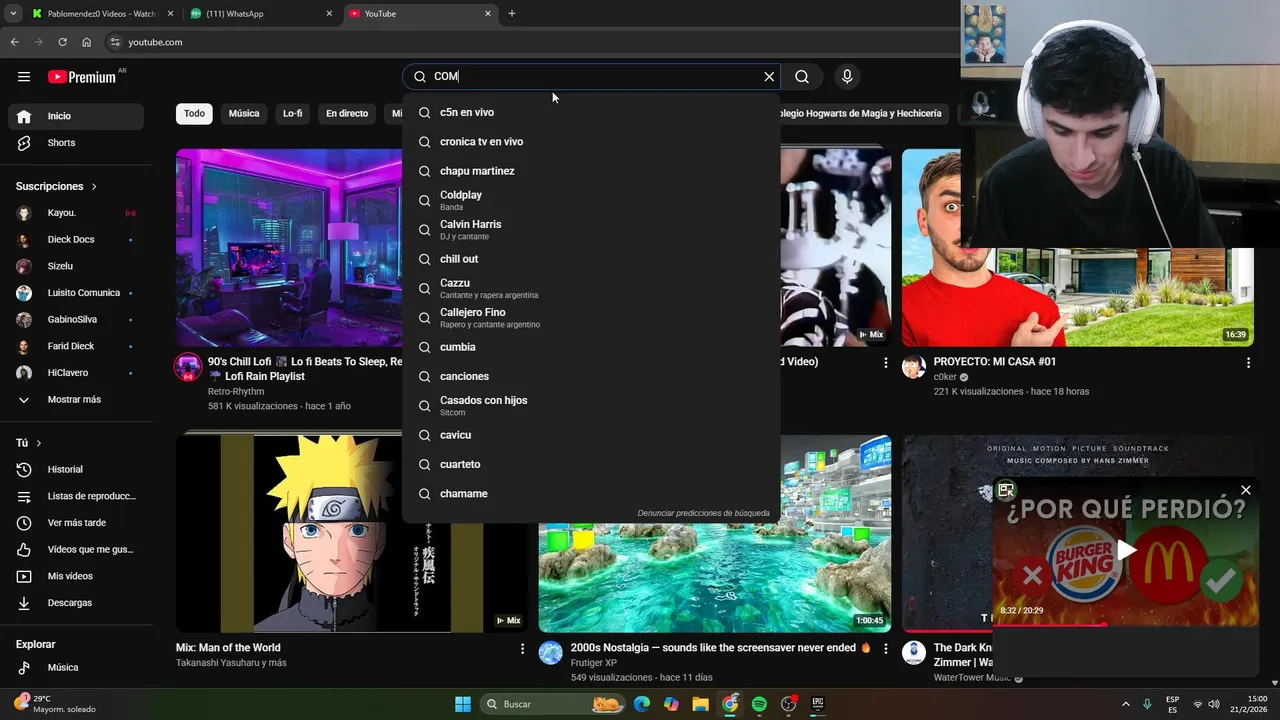Viewport: 1280px width, 720px height.
Task: Open GabinoSilva subscription channel
Action: tap(76, 320)
